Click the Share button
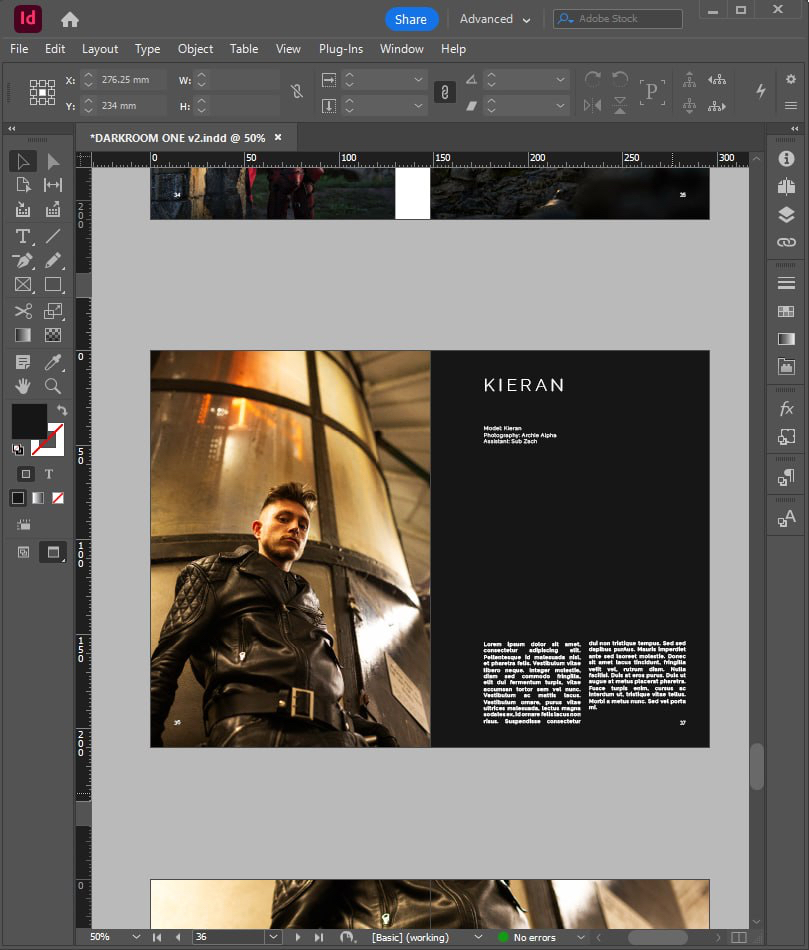Screen dimensions: 809x950 coord(410,19)
